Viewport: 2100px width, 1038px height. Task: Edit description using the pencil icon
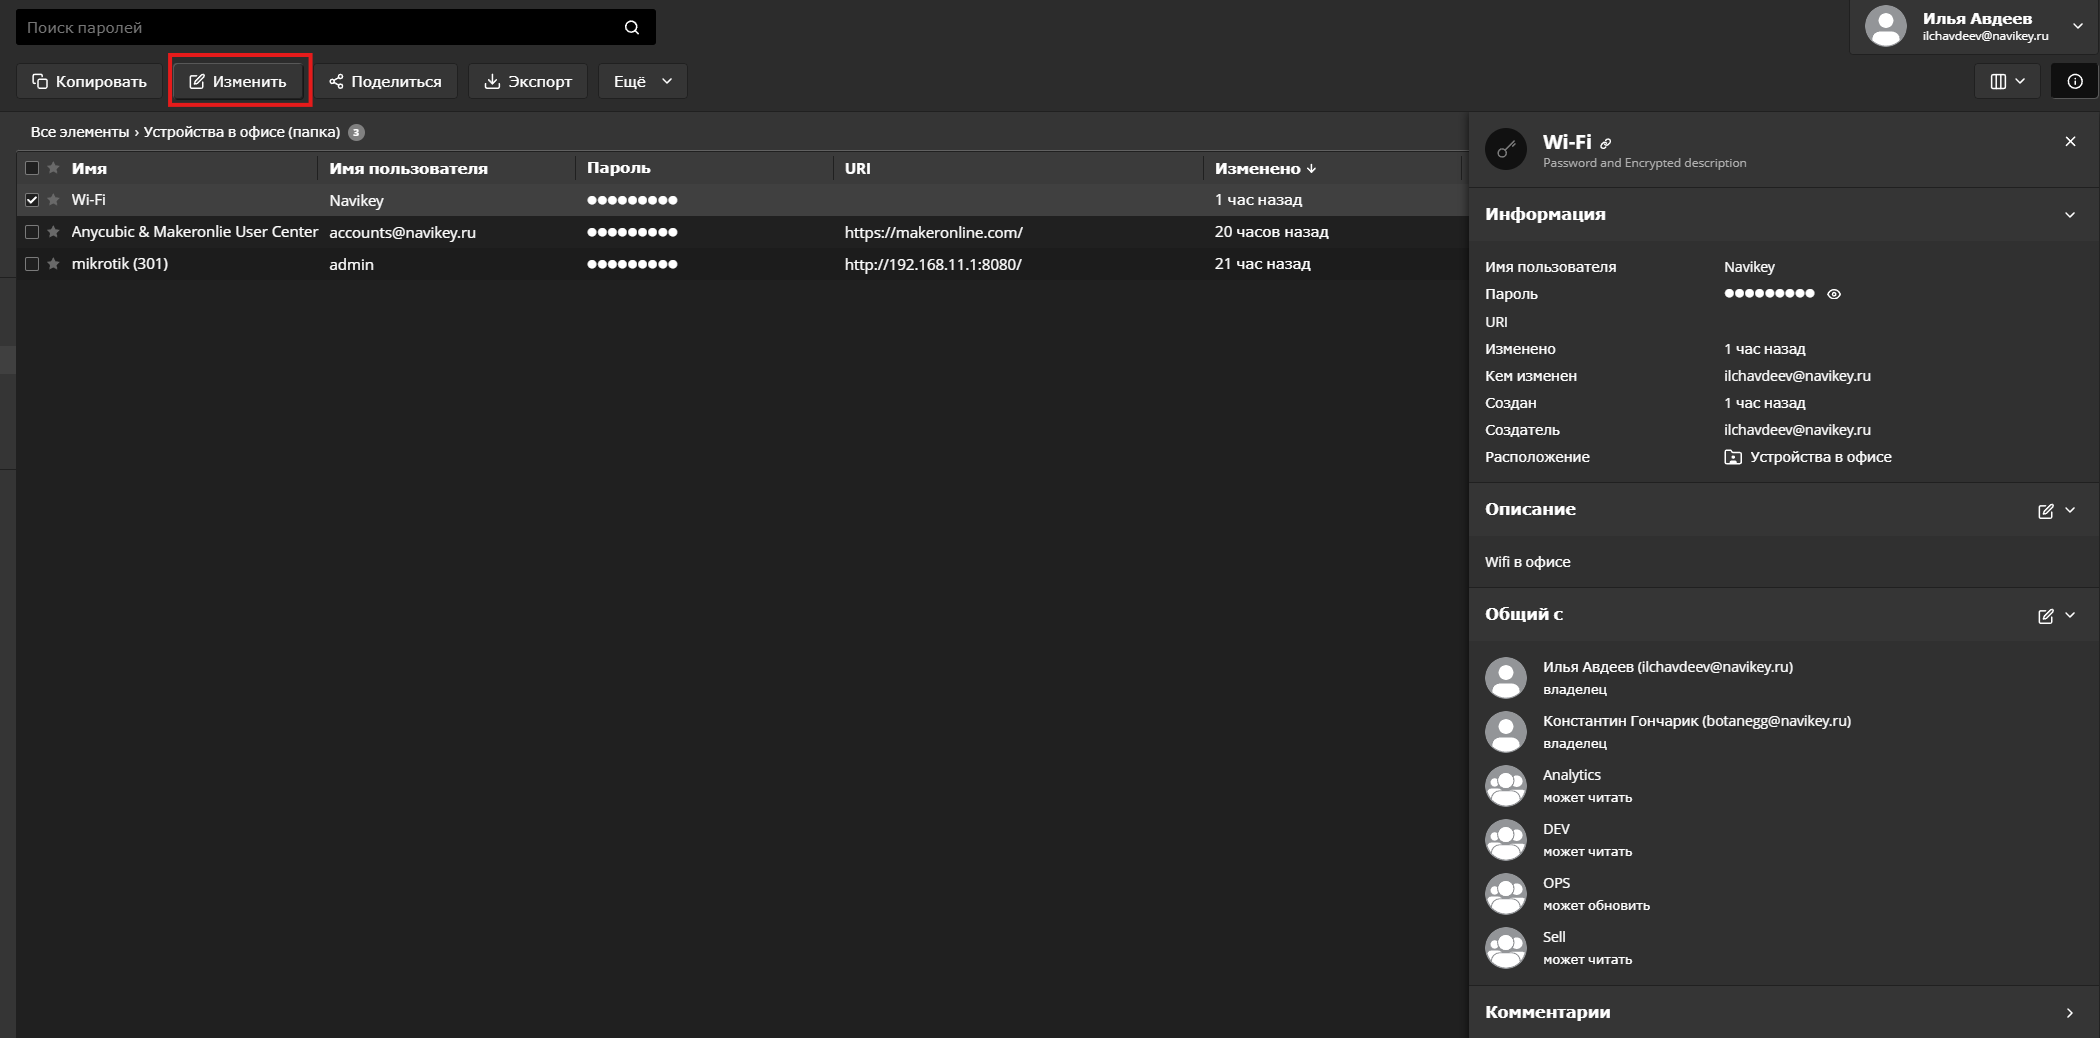2045,511
